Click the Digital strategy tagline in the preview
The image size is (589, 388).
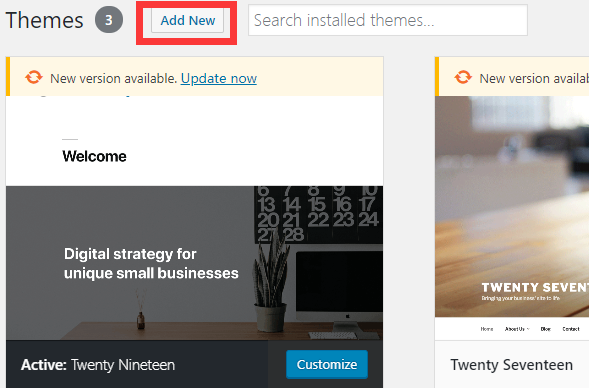click(x=151, y=263)
